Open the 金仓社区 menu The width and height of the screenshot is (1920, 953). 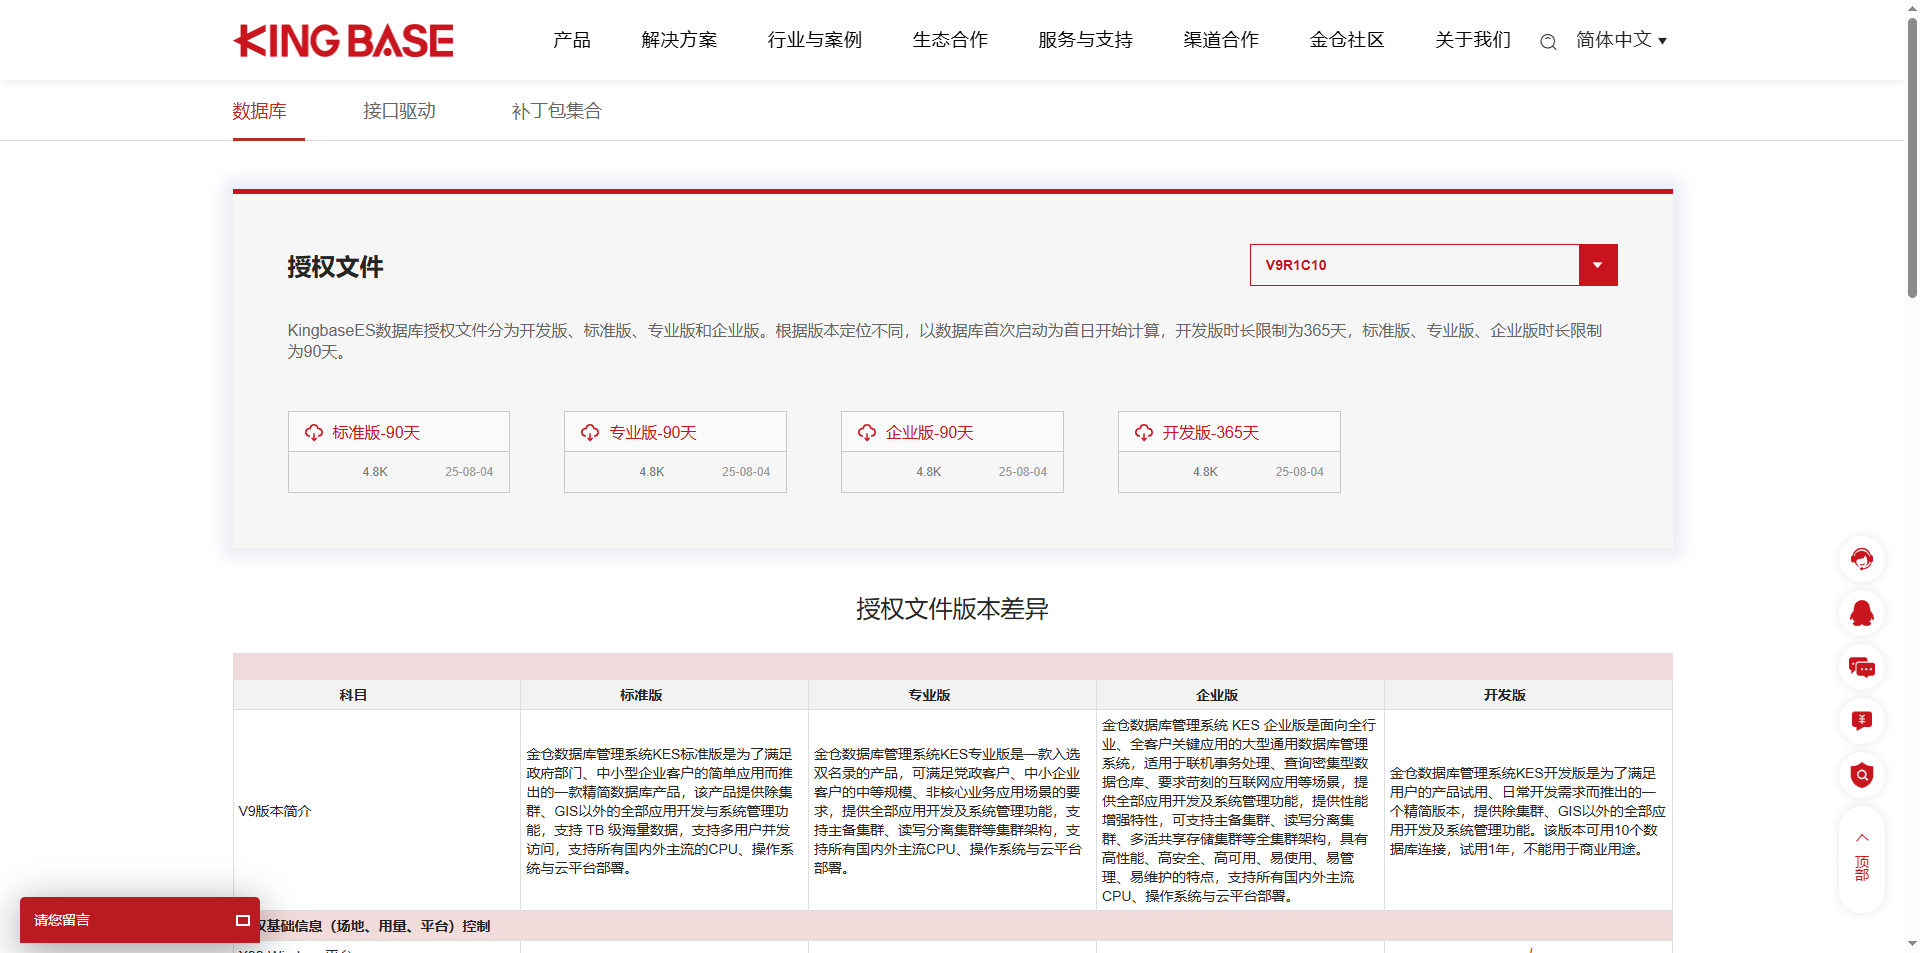click(1347, 40)
